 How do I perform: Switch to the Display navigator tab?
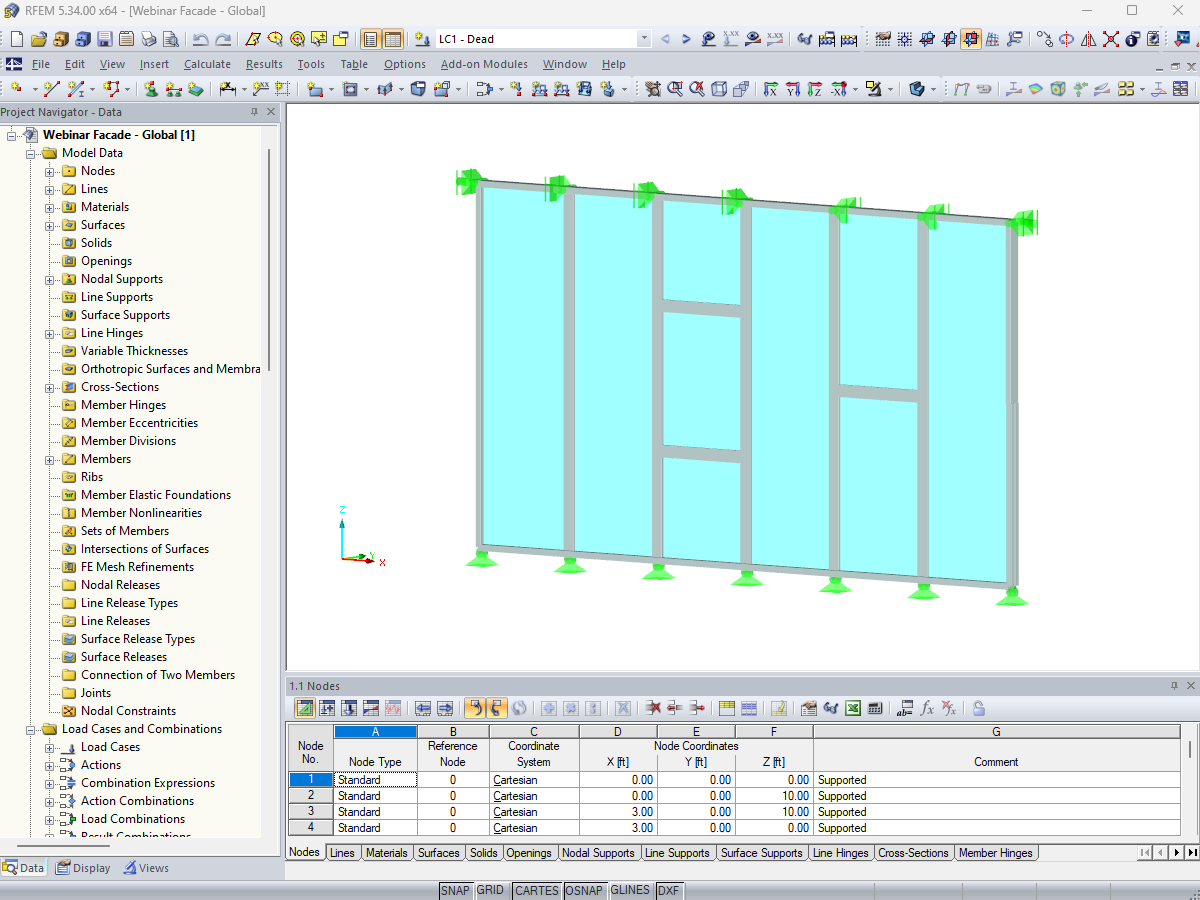click(x=84, y=868)
